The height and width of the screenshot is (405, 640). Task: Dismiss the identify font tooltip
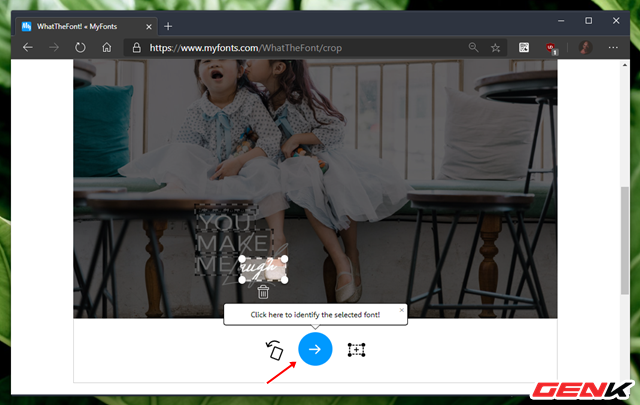(x=402, y=310)
